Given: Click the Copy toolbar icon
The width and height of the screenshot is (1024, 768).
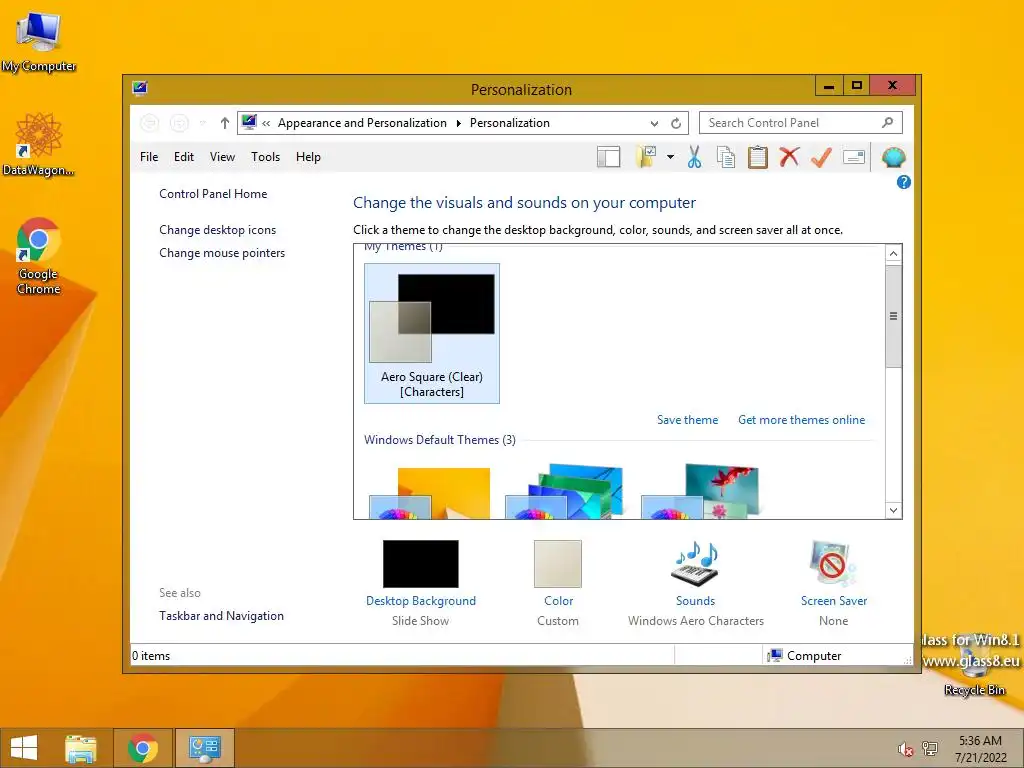Looking at the screenshot, I should 726,157.
